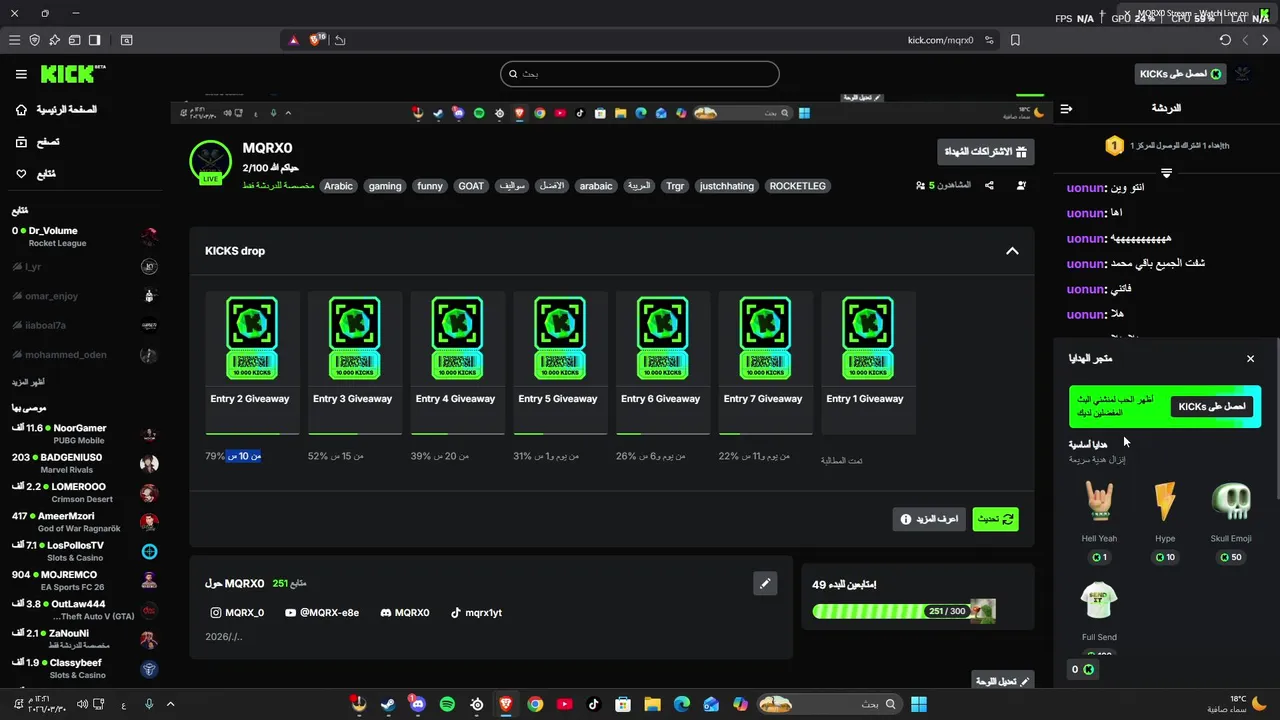Edit the About MQRX0 section pencil icon

tap(765, 583)
